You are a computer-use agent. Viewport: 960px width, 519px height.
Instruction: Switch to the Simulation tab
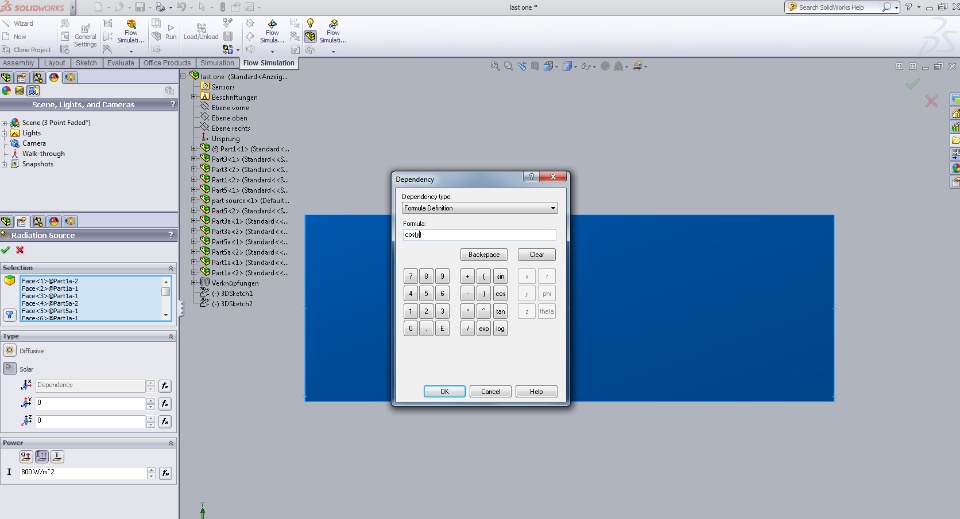click(217, 63)
